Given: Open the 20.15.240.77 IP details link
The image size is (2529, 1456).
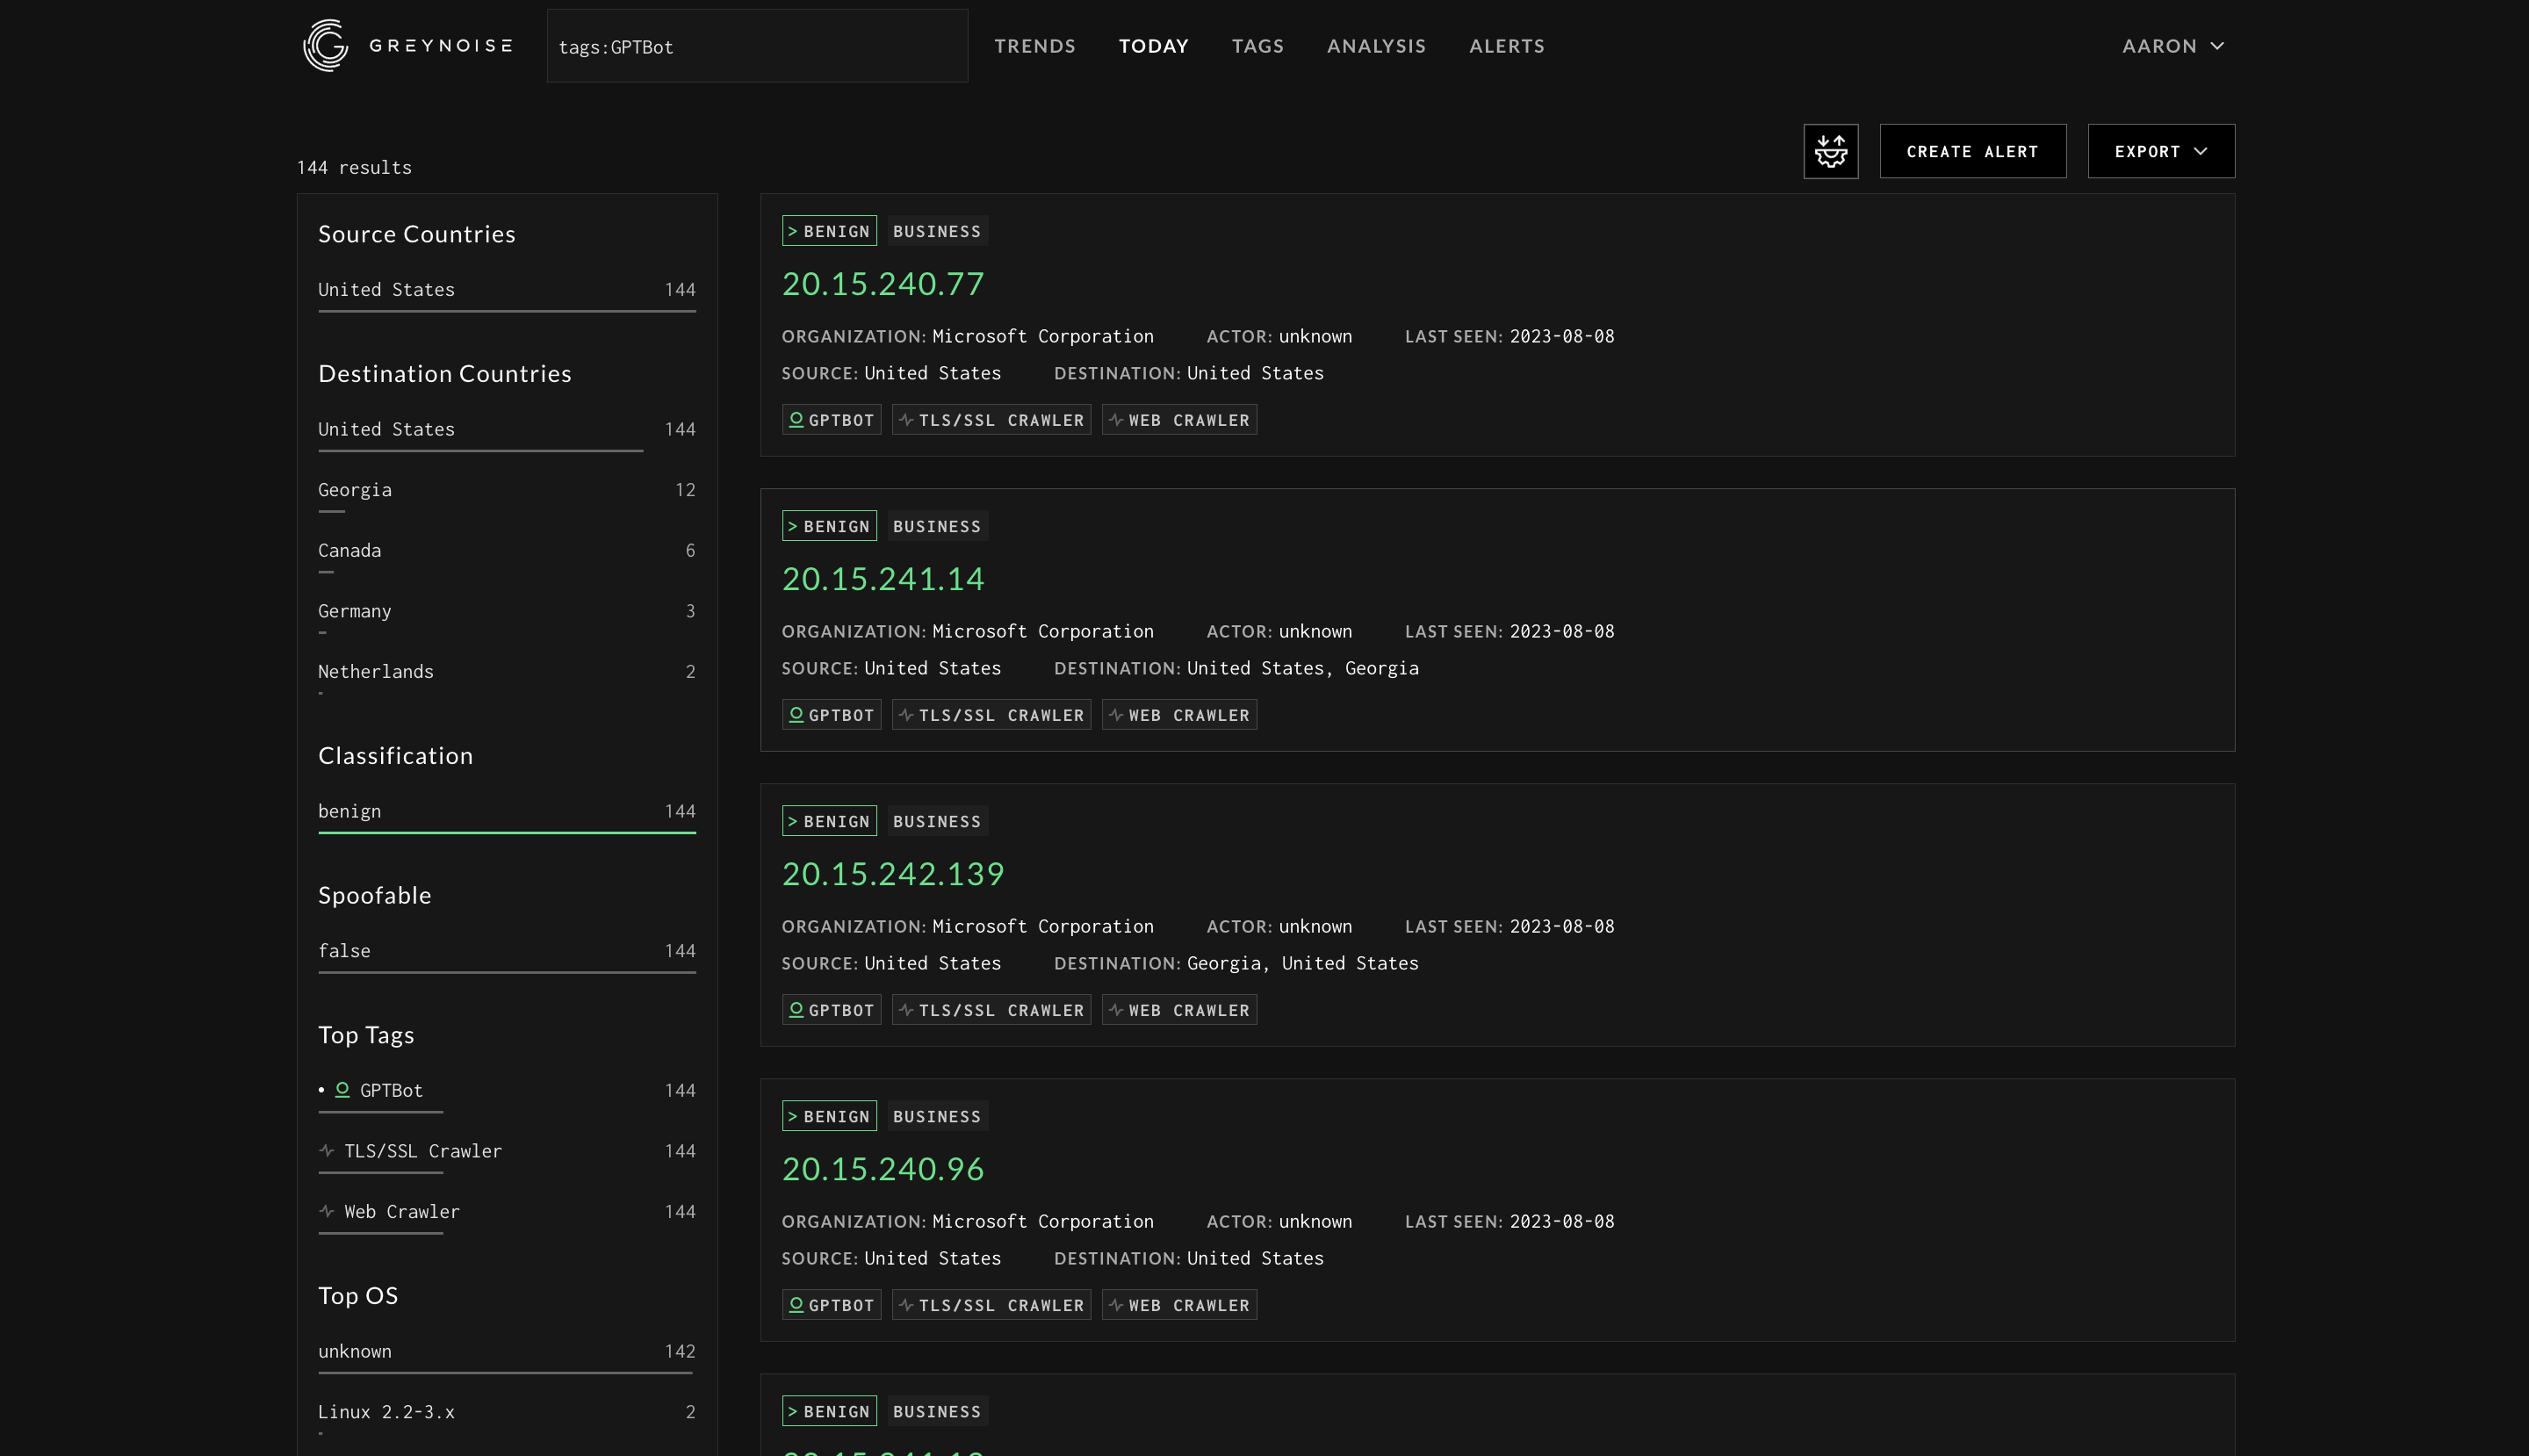Looking at the screenshot, I should [883, 283].
